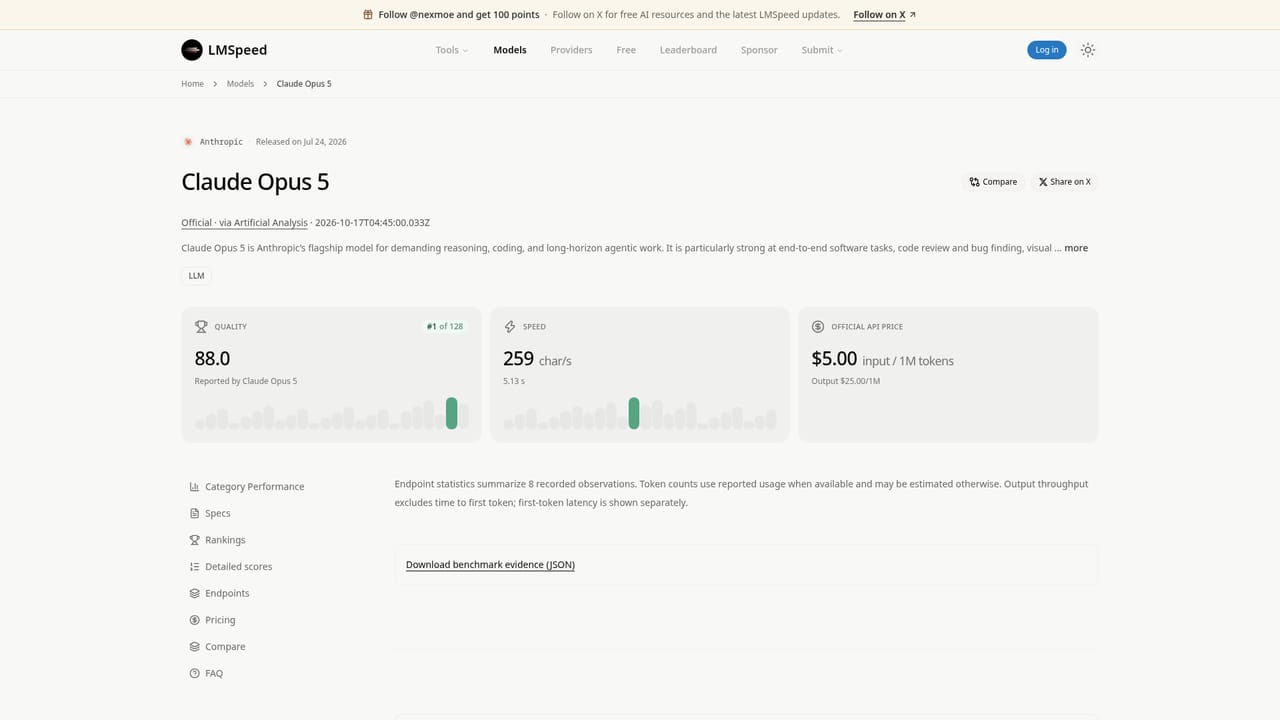The image size is (1280, 720).
Task: Click the "Released on Jul 24, 2026" text
Action: point(301,142)
